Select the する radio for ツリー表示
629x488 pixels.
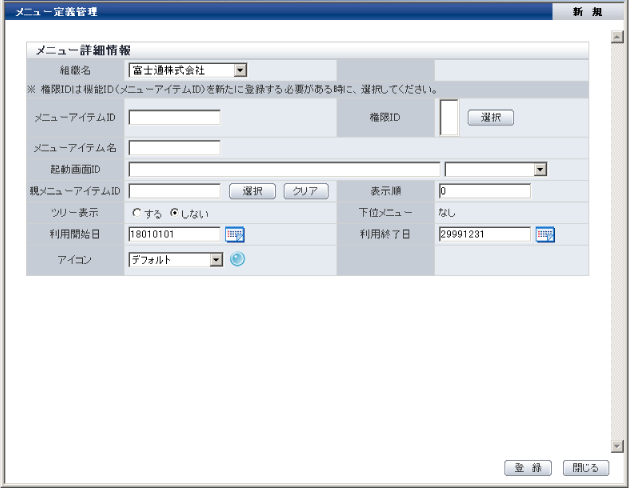(x=137, y=213)
